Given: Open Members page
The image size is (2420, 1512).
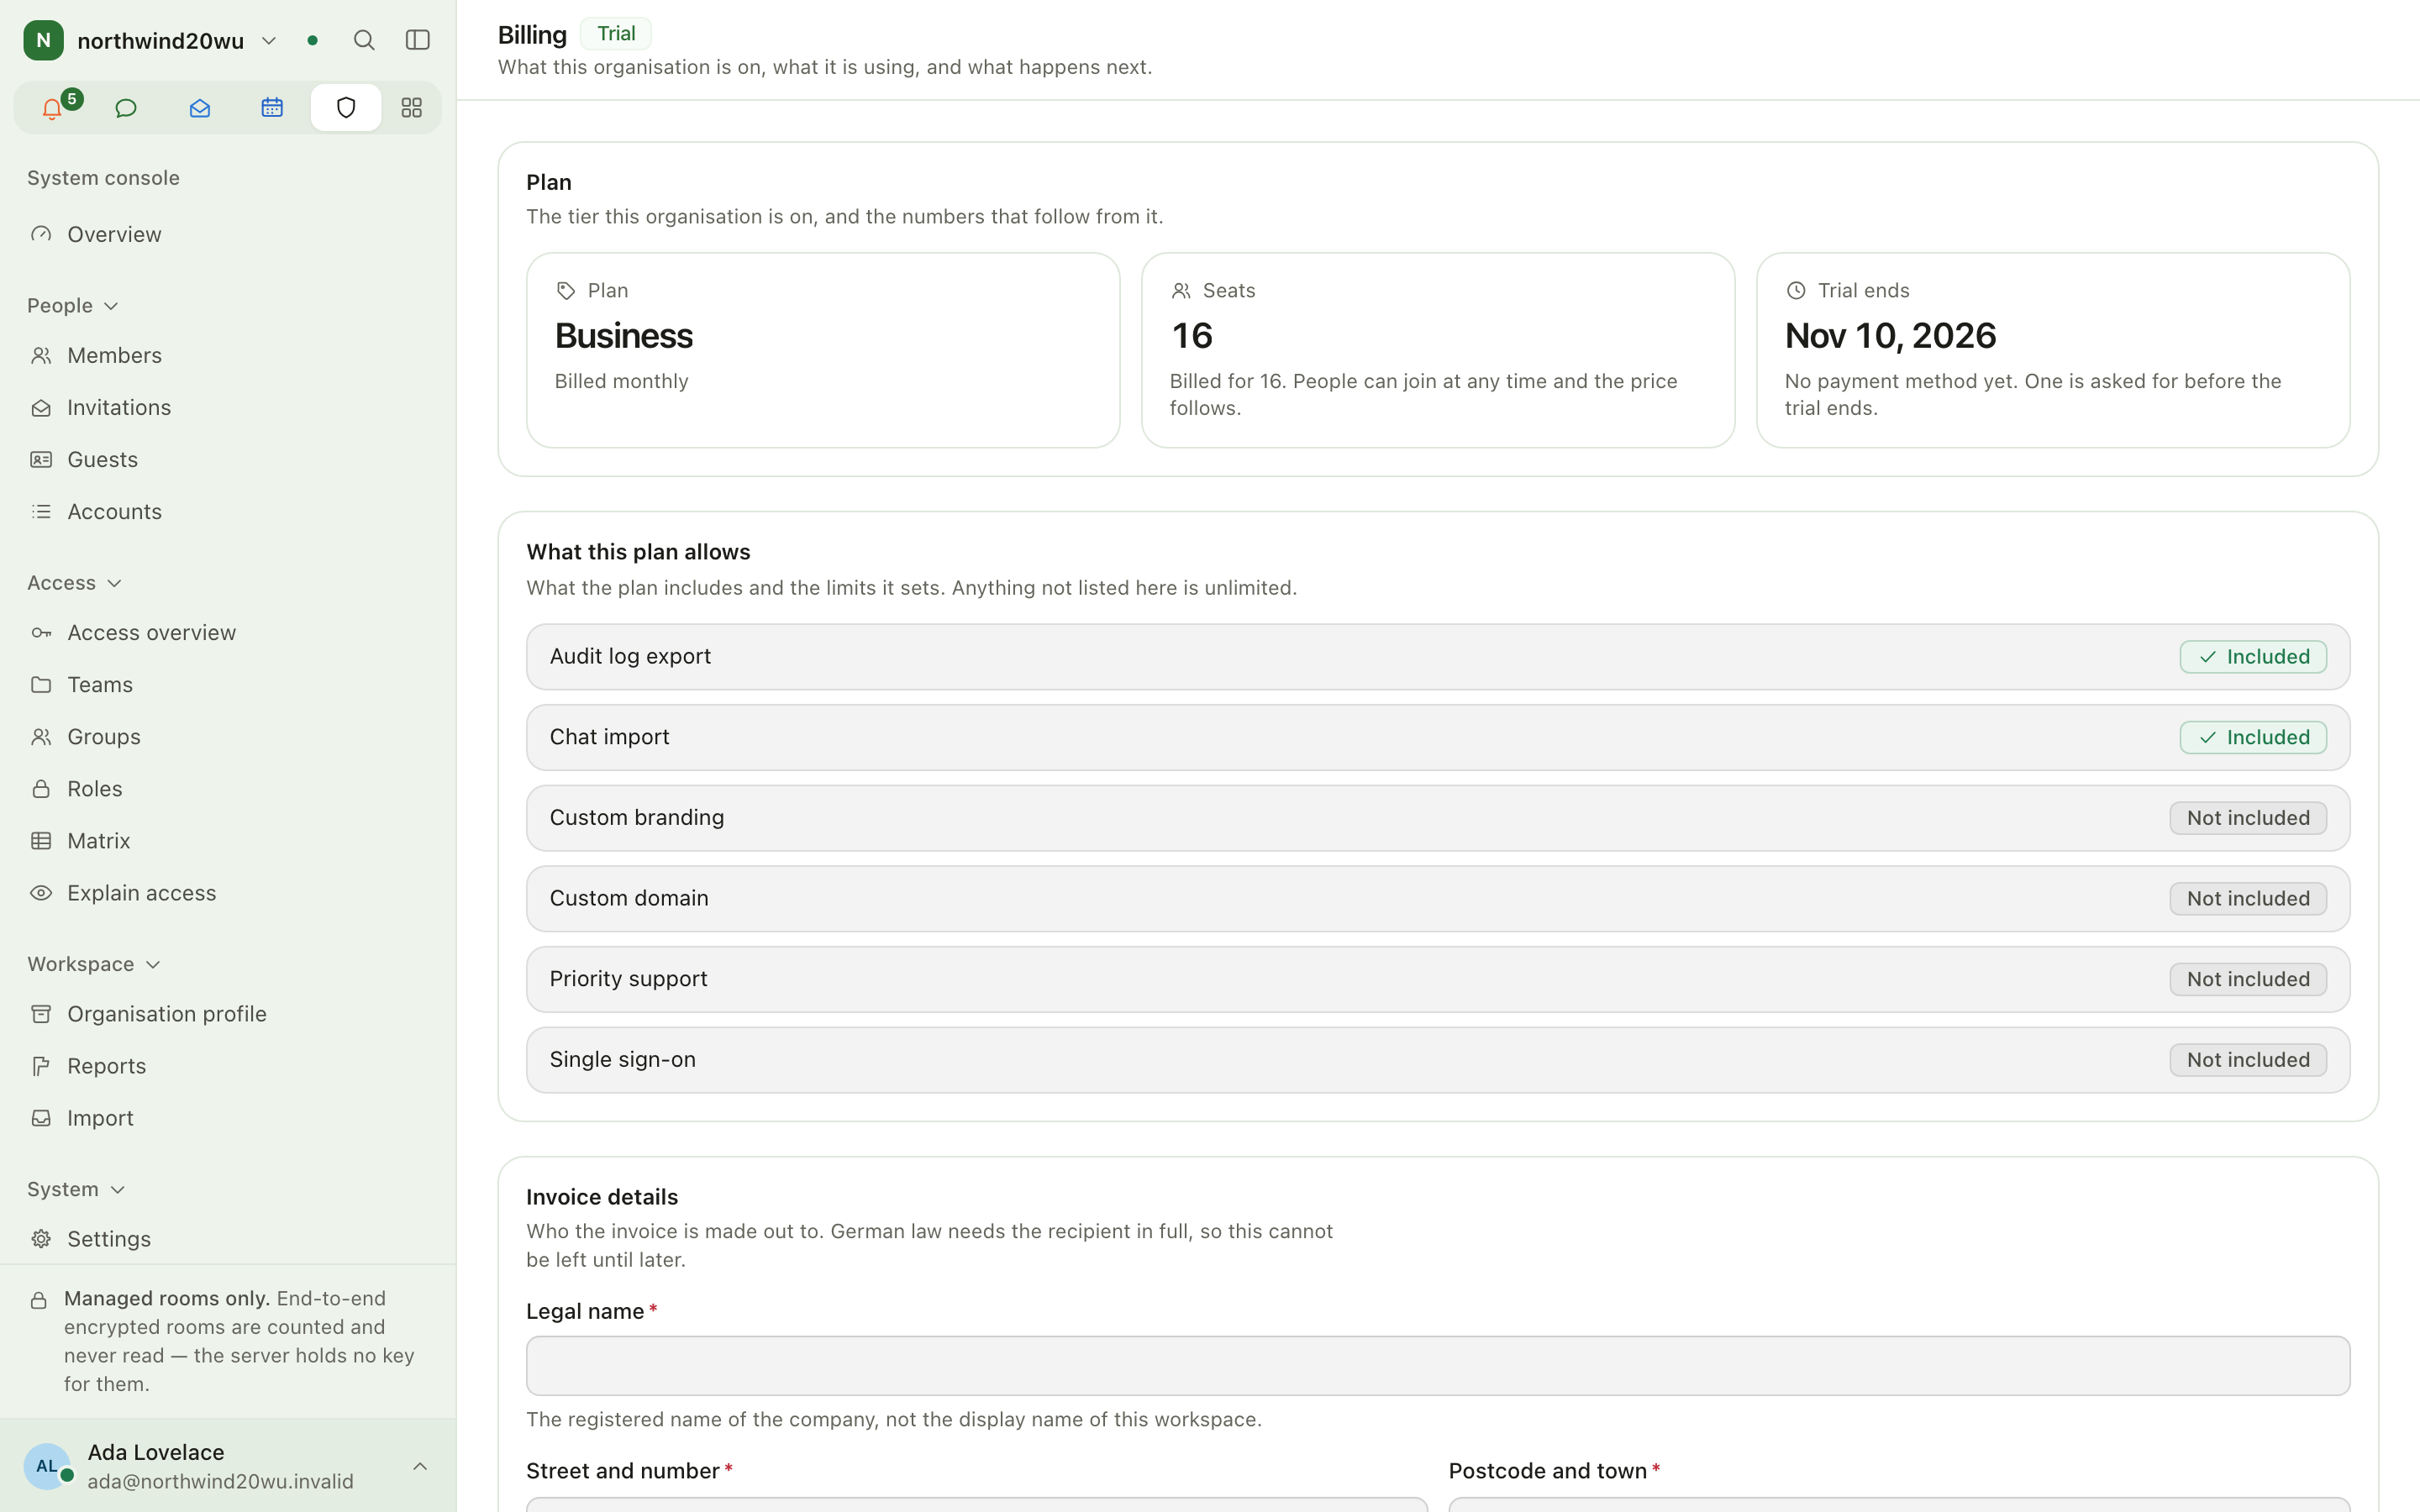Looking at the screenshot, I should coord(228,355).
